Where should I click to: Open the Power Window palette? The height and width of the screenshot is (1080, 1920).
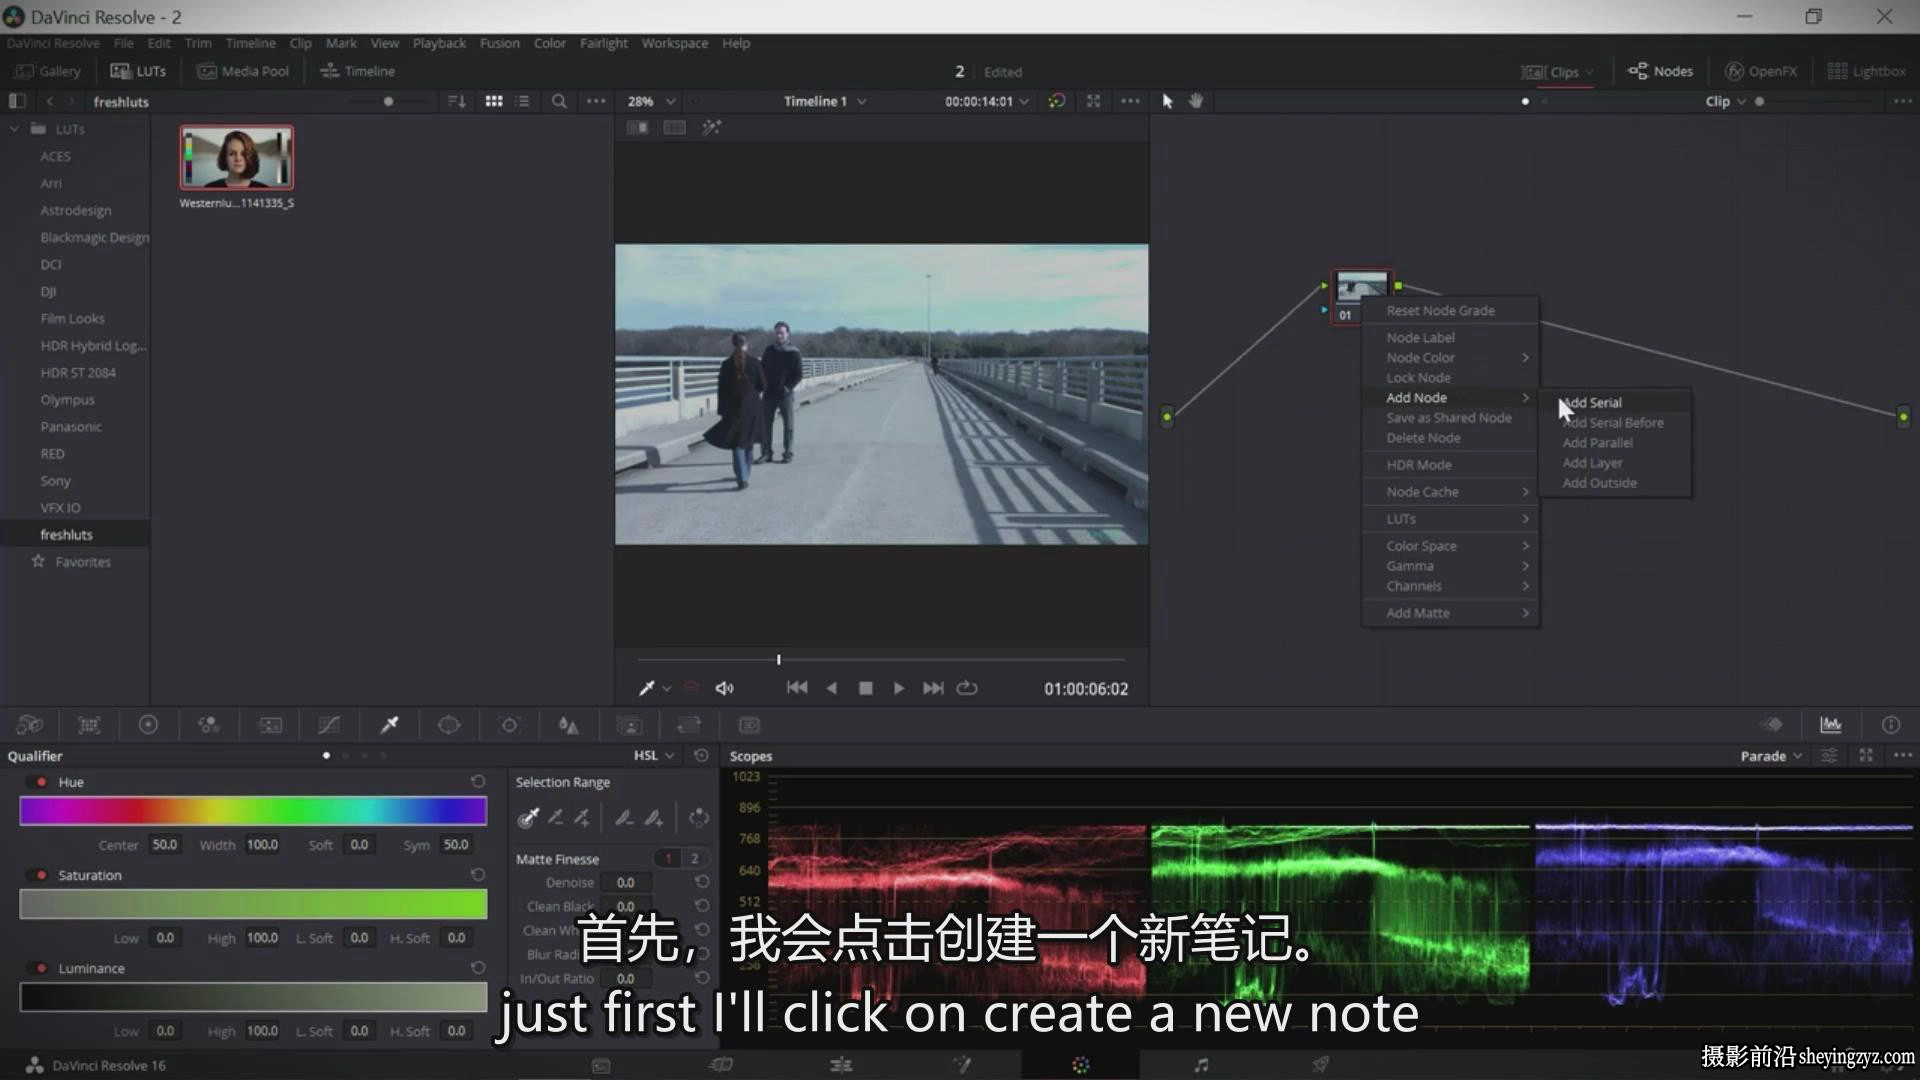coord(449,725)
